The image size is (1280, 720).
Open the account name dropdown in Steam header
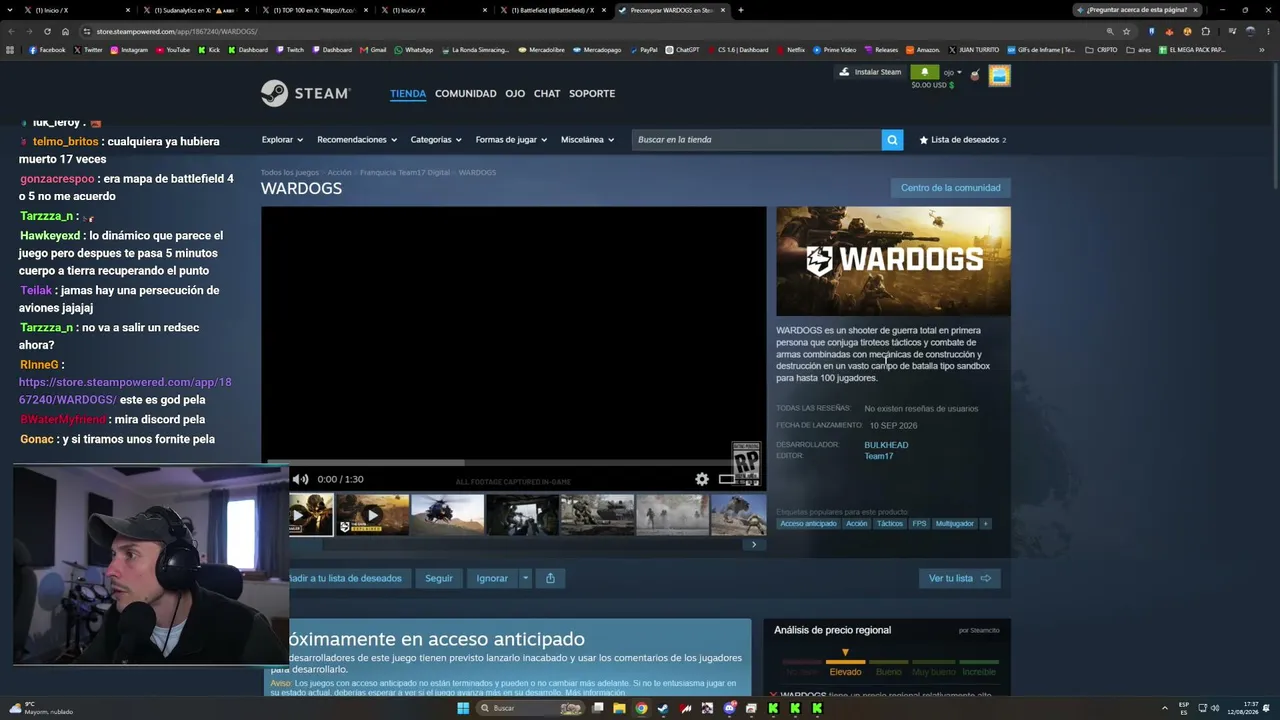click(953, 72)
